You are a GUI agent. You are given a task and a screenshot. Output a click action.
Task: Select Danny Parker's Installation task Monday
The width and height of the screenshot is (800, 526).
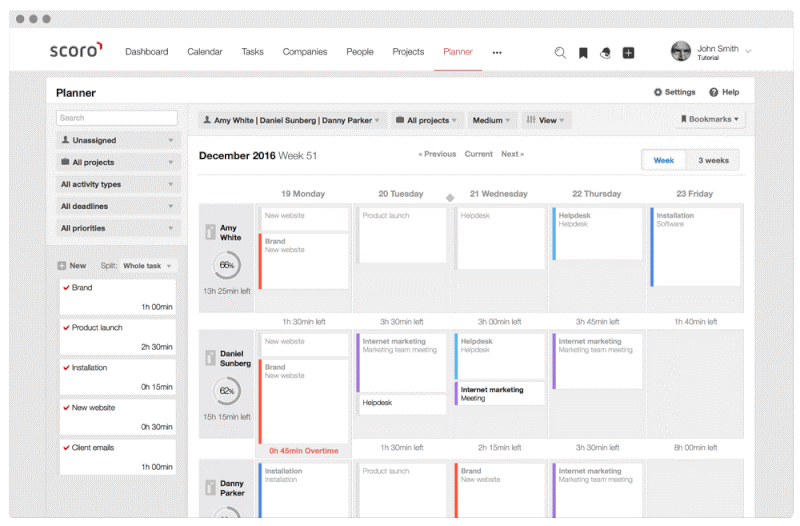pos(304,490)
